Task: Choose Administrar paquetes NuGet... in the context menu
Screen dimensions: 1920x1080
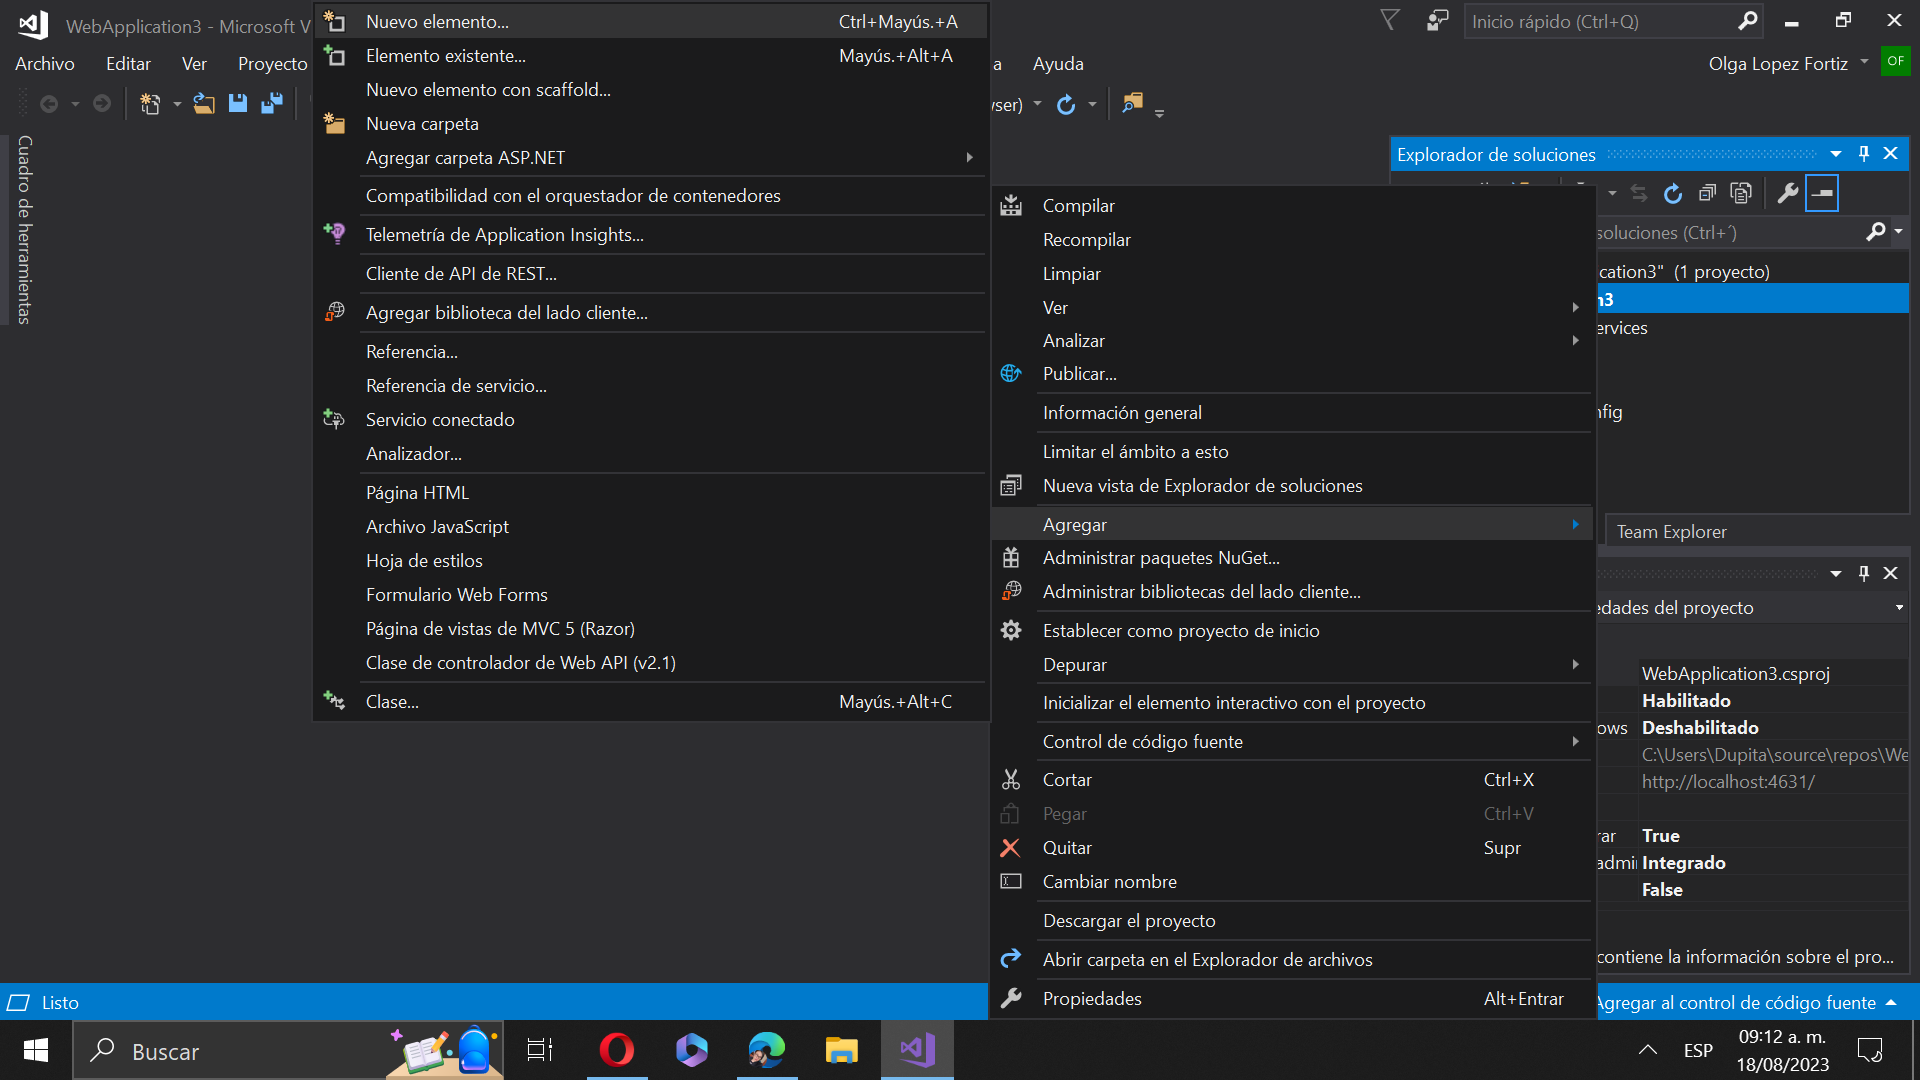Action: coord(1160,558)
